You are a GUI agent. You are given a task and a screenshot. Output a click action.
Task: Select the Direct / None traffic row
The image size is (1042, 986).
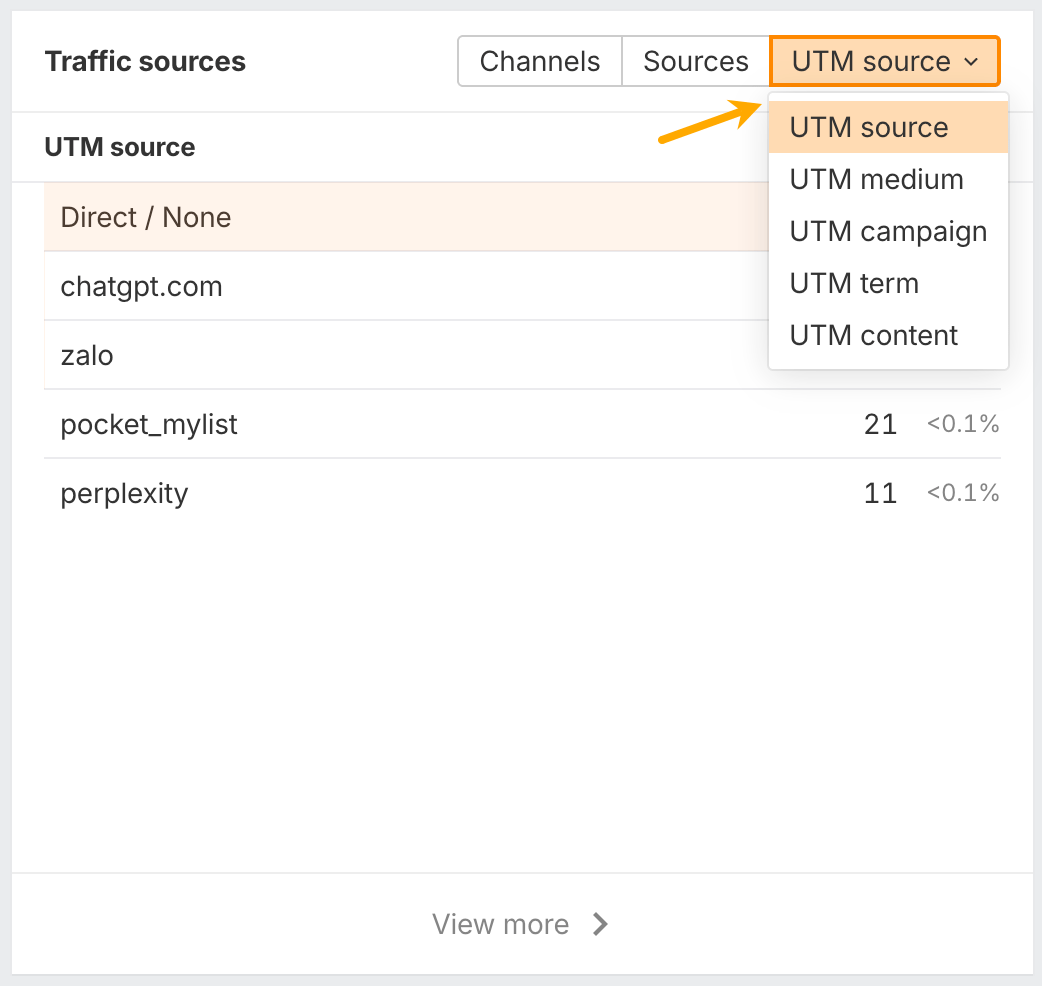[x=145, y=217]
